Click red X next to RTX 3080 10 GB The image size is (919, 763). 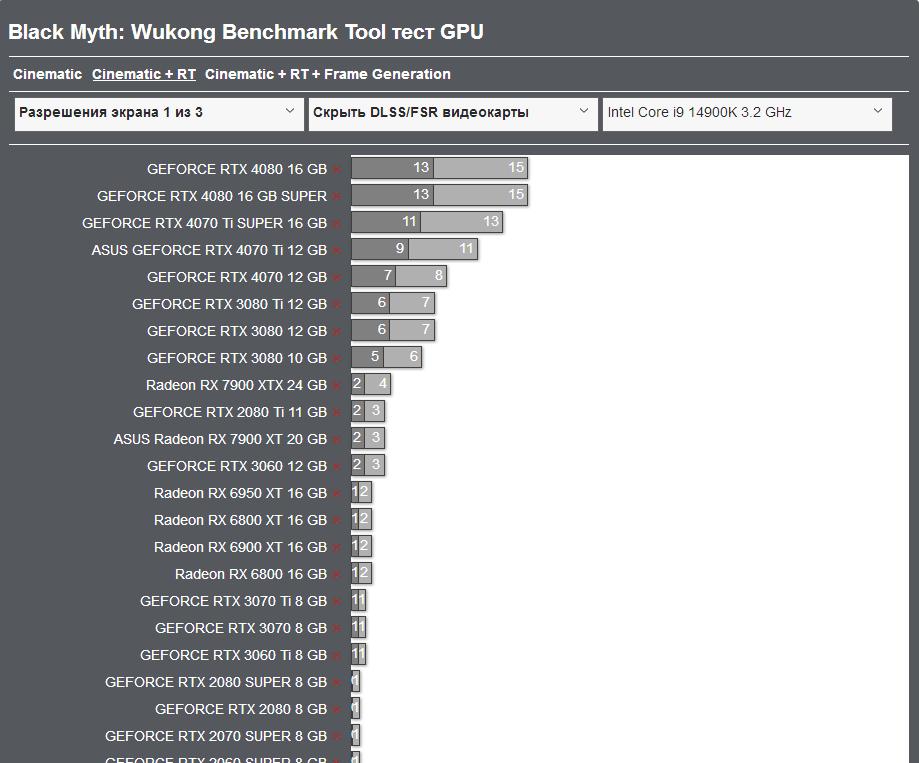point(336,358)
